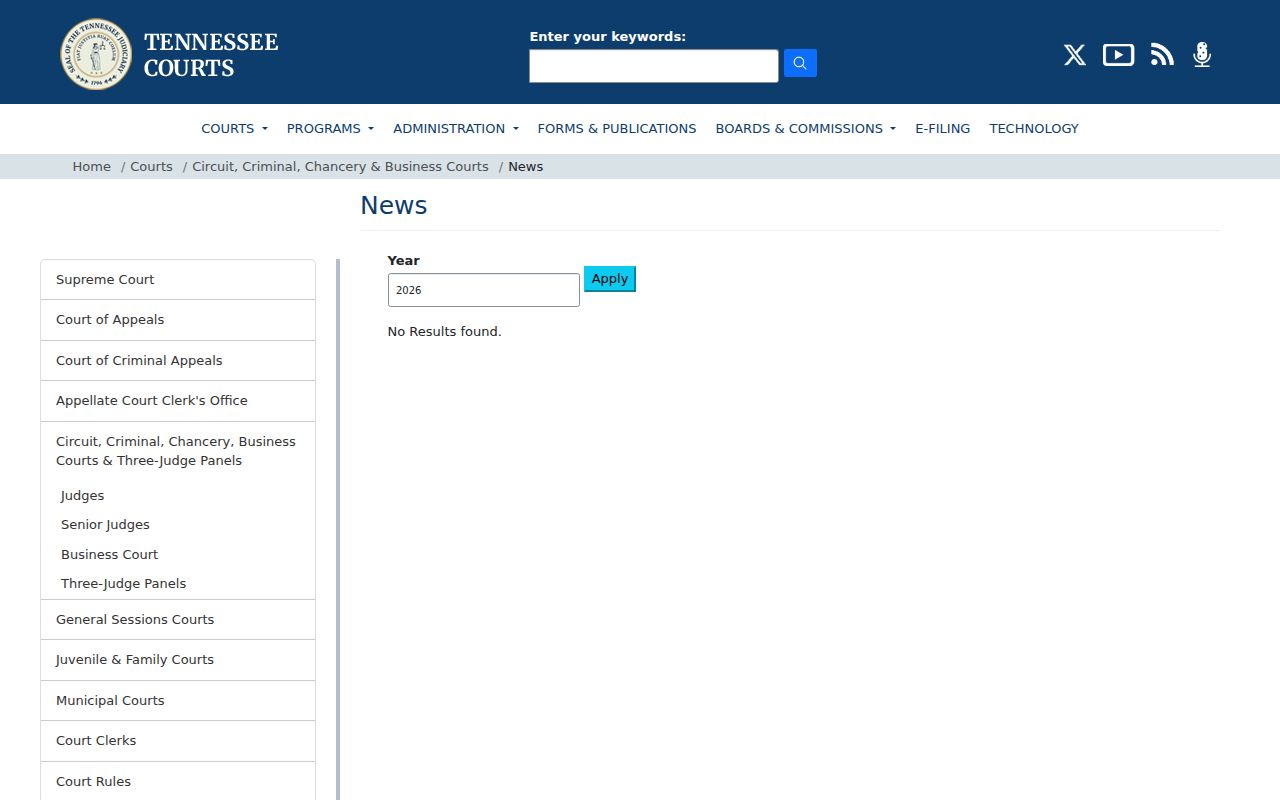Click the blue search magnifier button
The width and height of the screenshot is (1280, 800).
coord(800,63)
